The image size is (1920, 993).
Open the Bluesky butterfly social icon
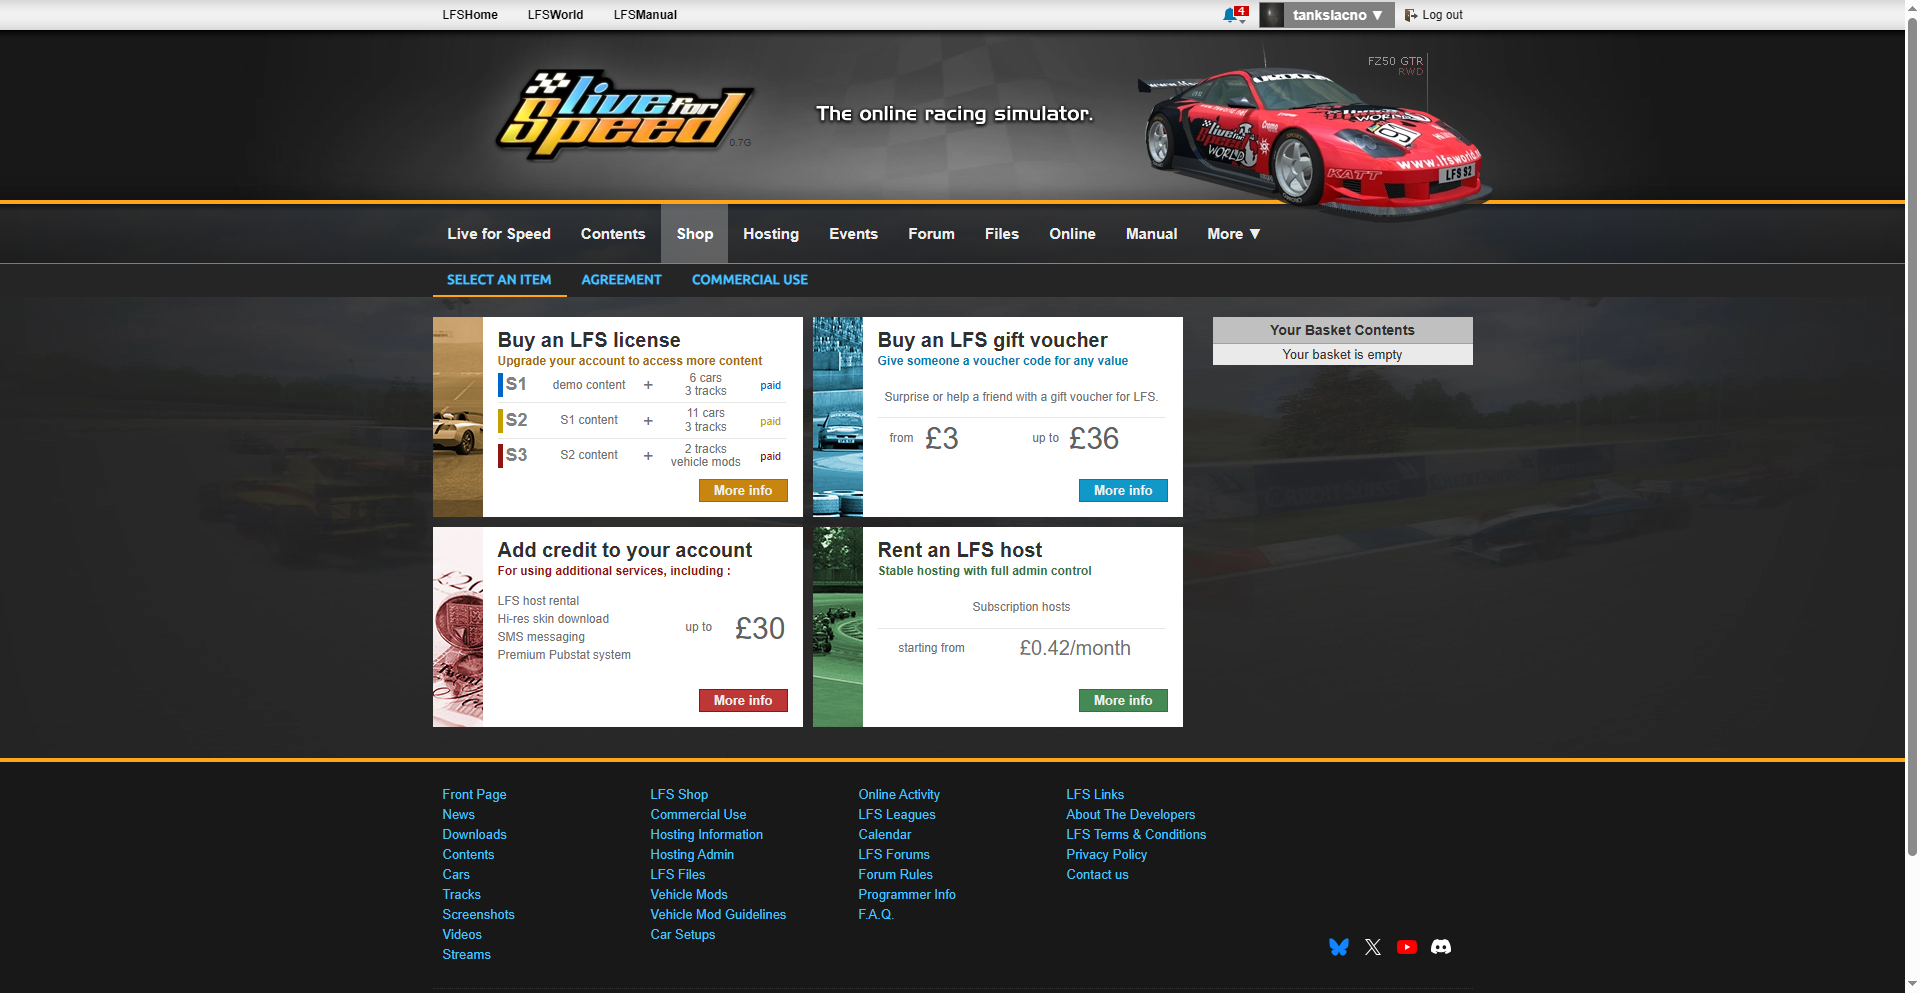(x=1339, y=947)
